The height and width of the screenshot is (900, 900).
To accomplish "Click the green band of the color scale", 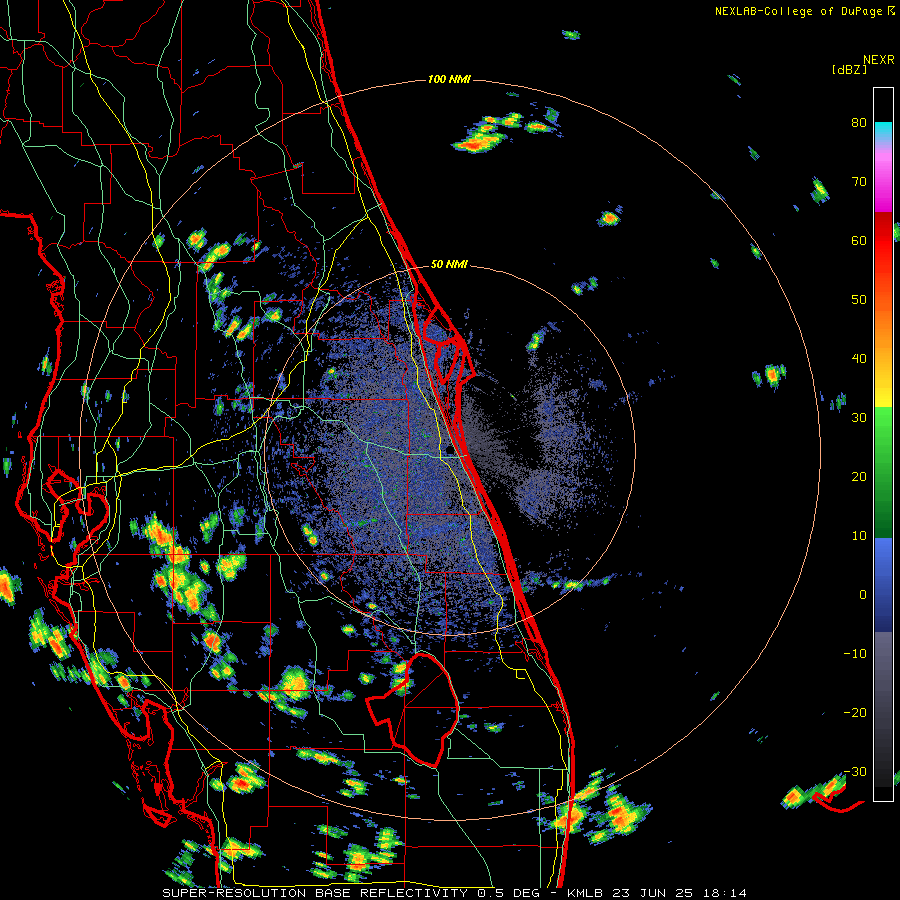I will (x=883, y=472).
